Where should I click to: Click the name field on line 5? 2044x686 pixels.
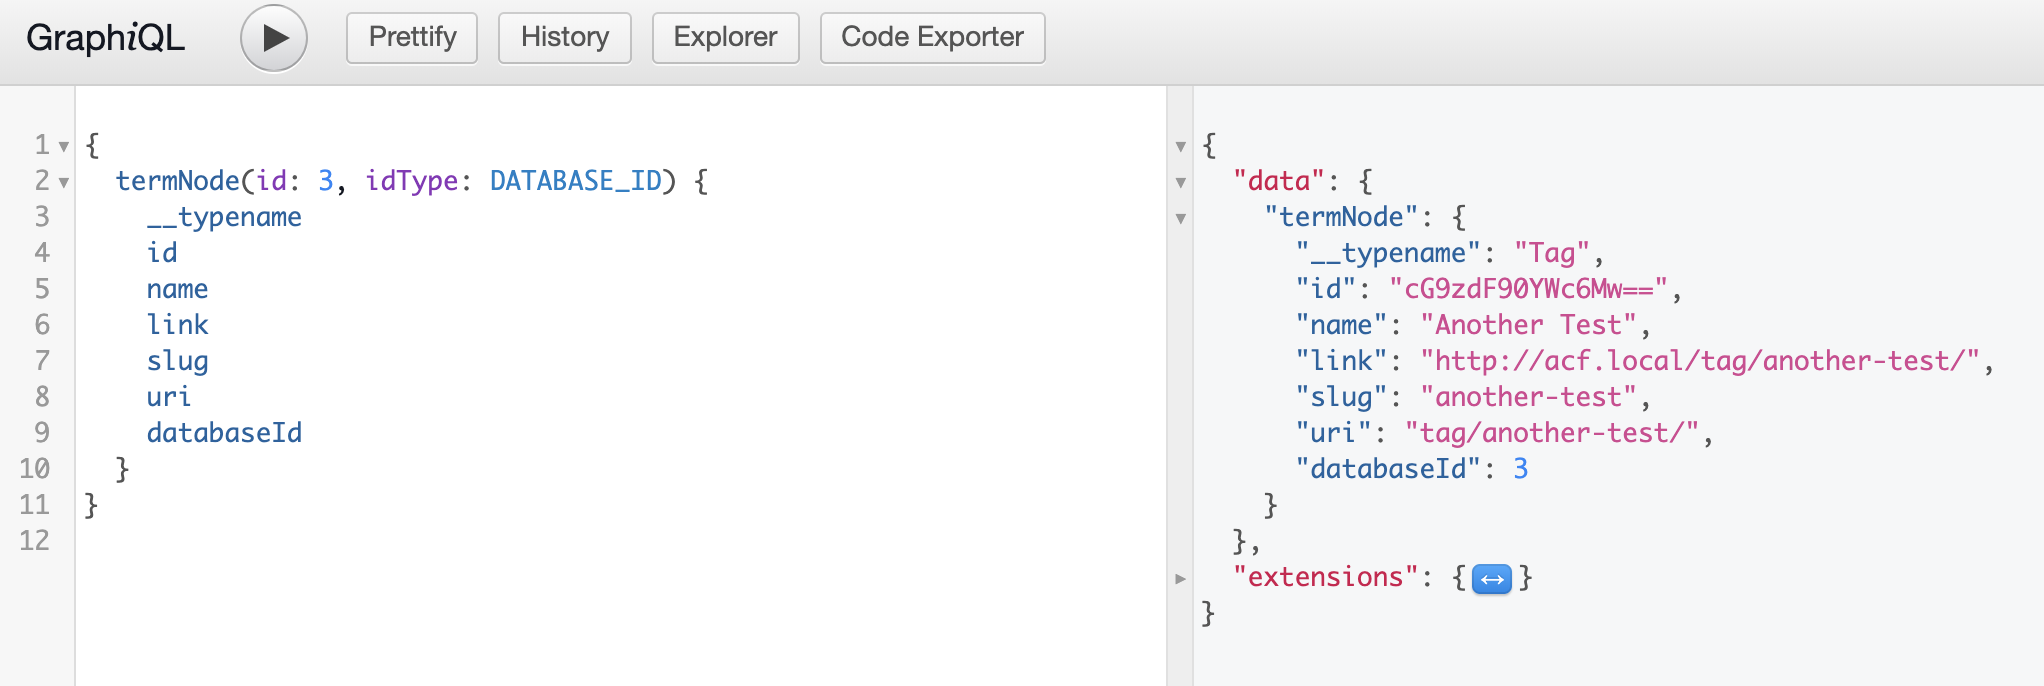[178, 289]
